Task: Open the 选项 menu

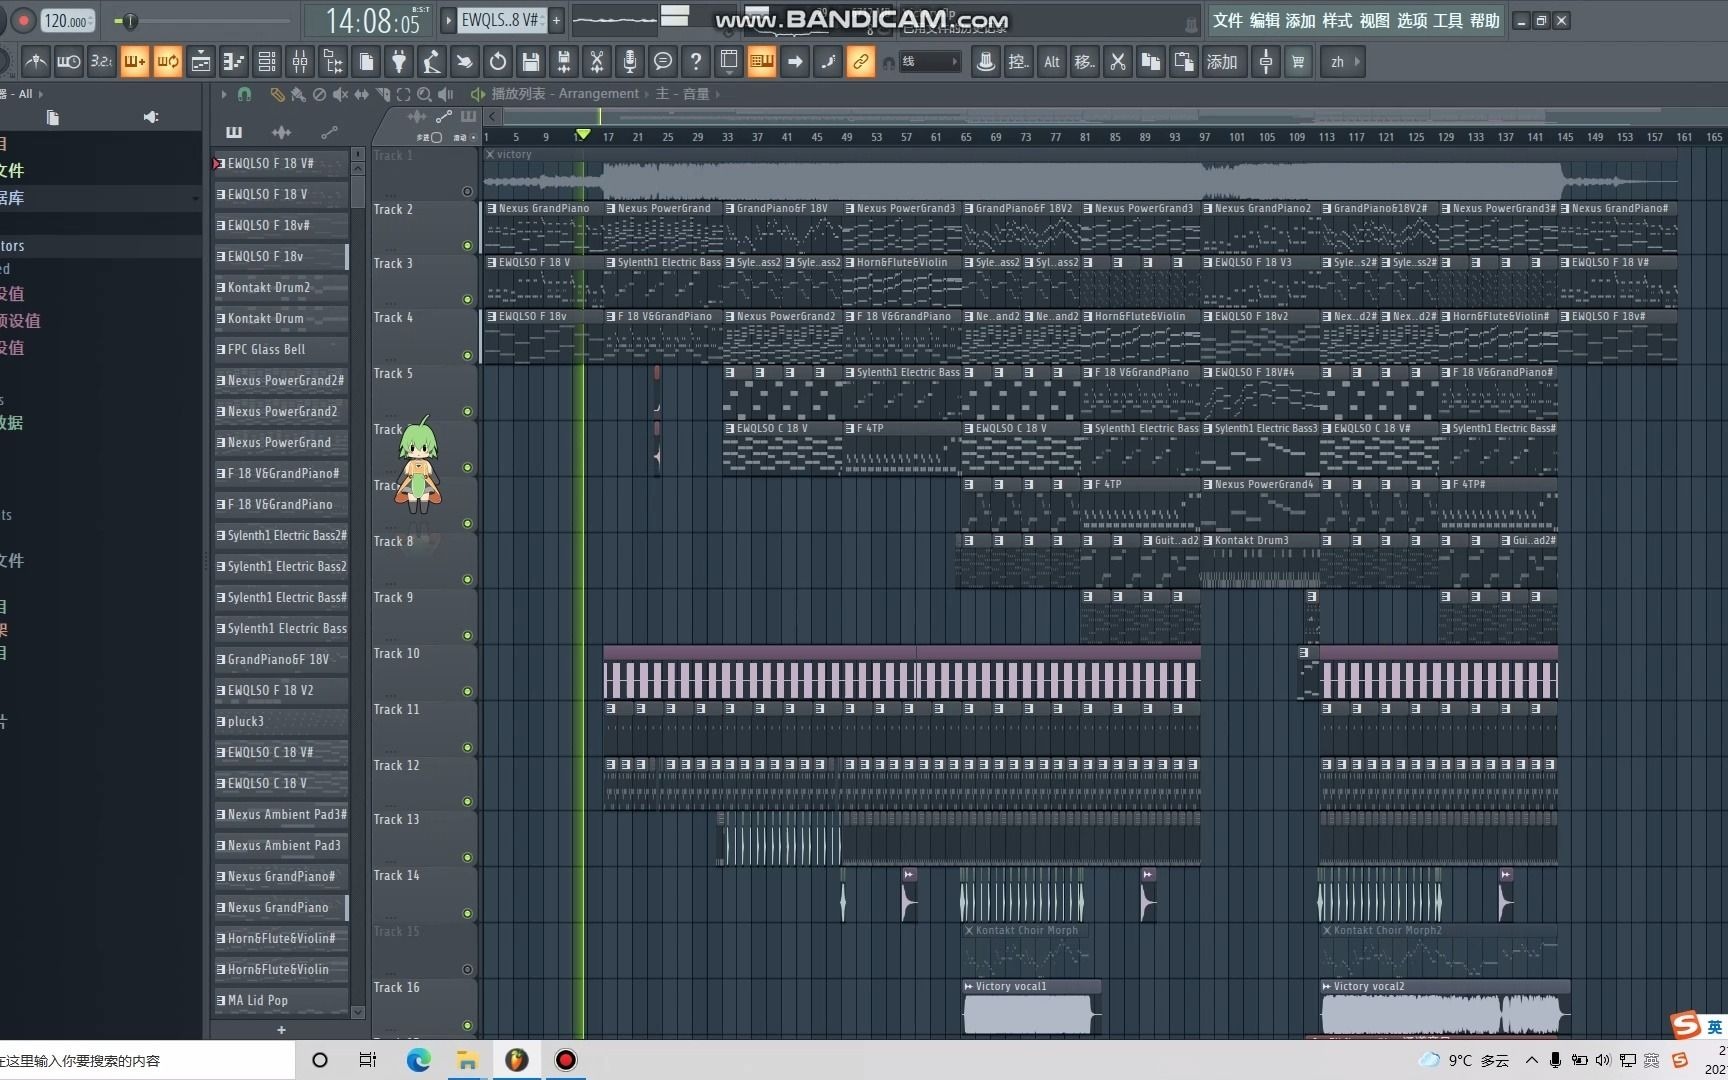Action: click(1412, 21)
